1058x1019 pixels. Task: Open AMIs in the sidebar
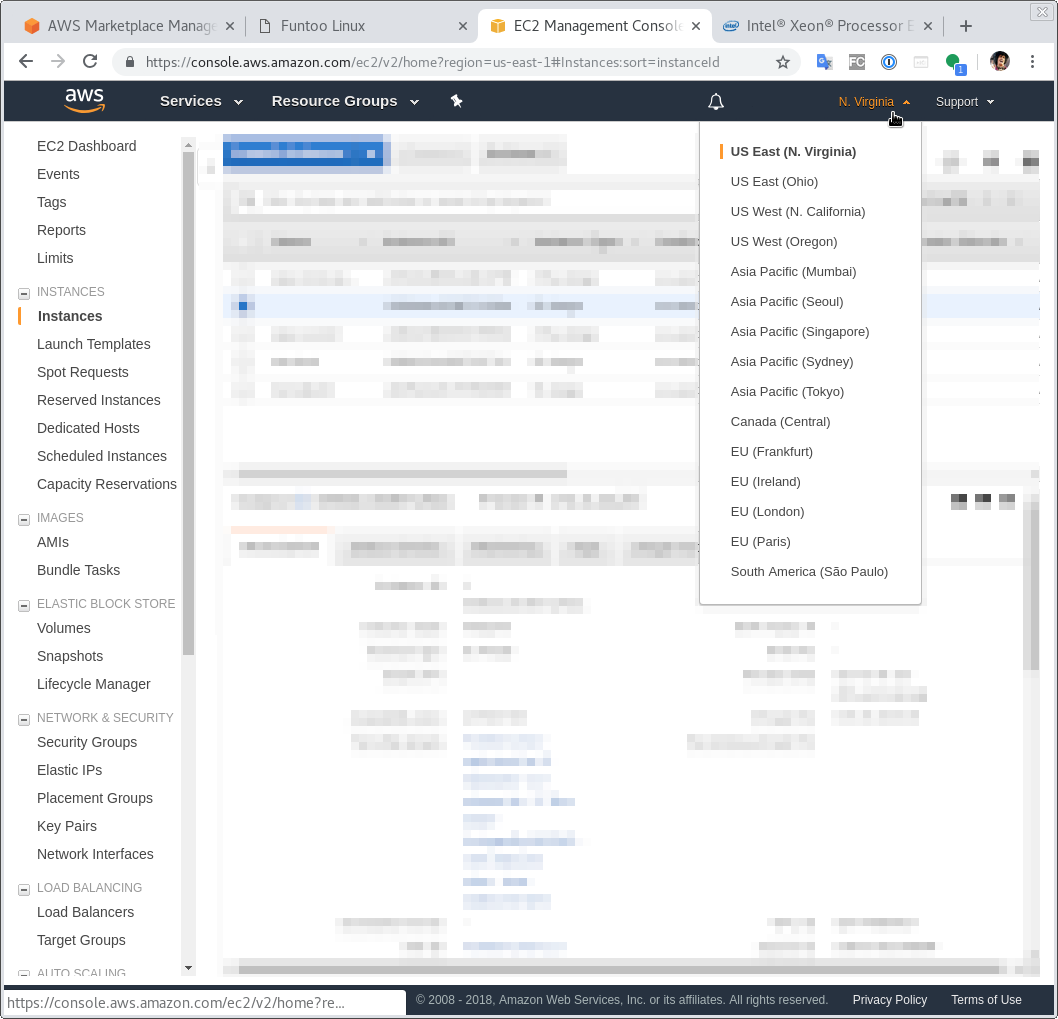[x=53, y=543]
